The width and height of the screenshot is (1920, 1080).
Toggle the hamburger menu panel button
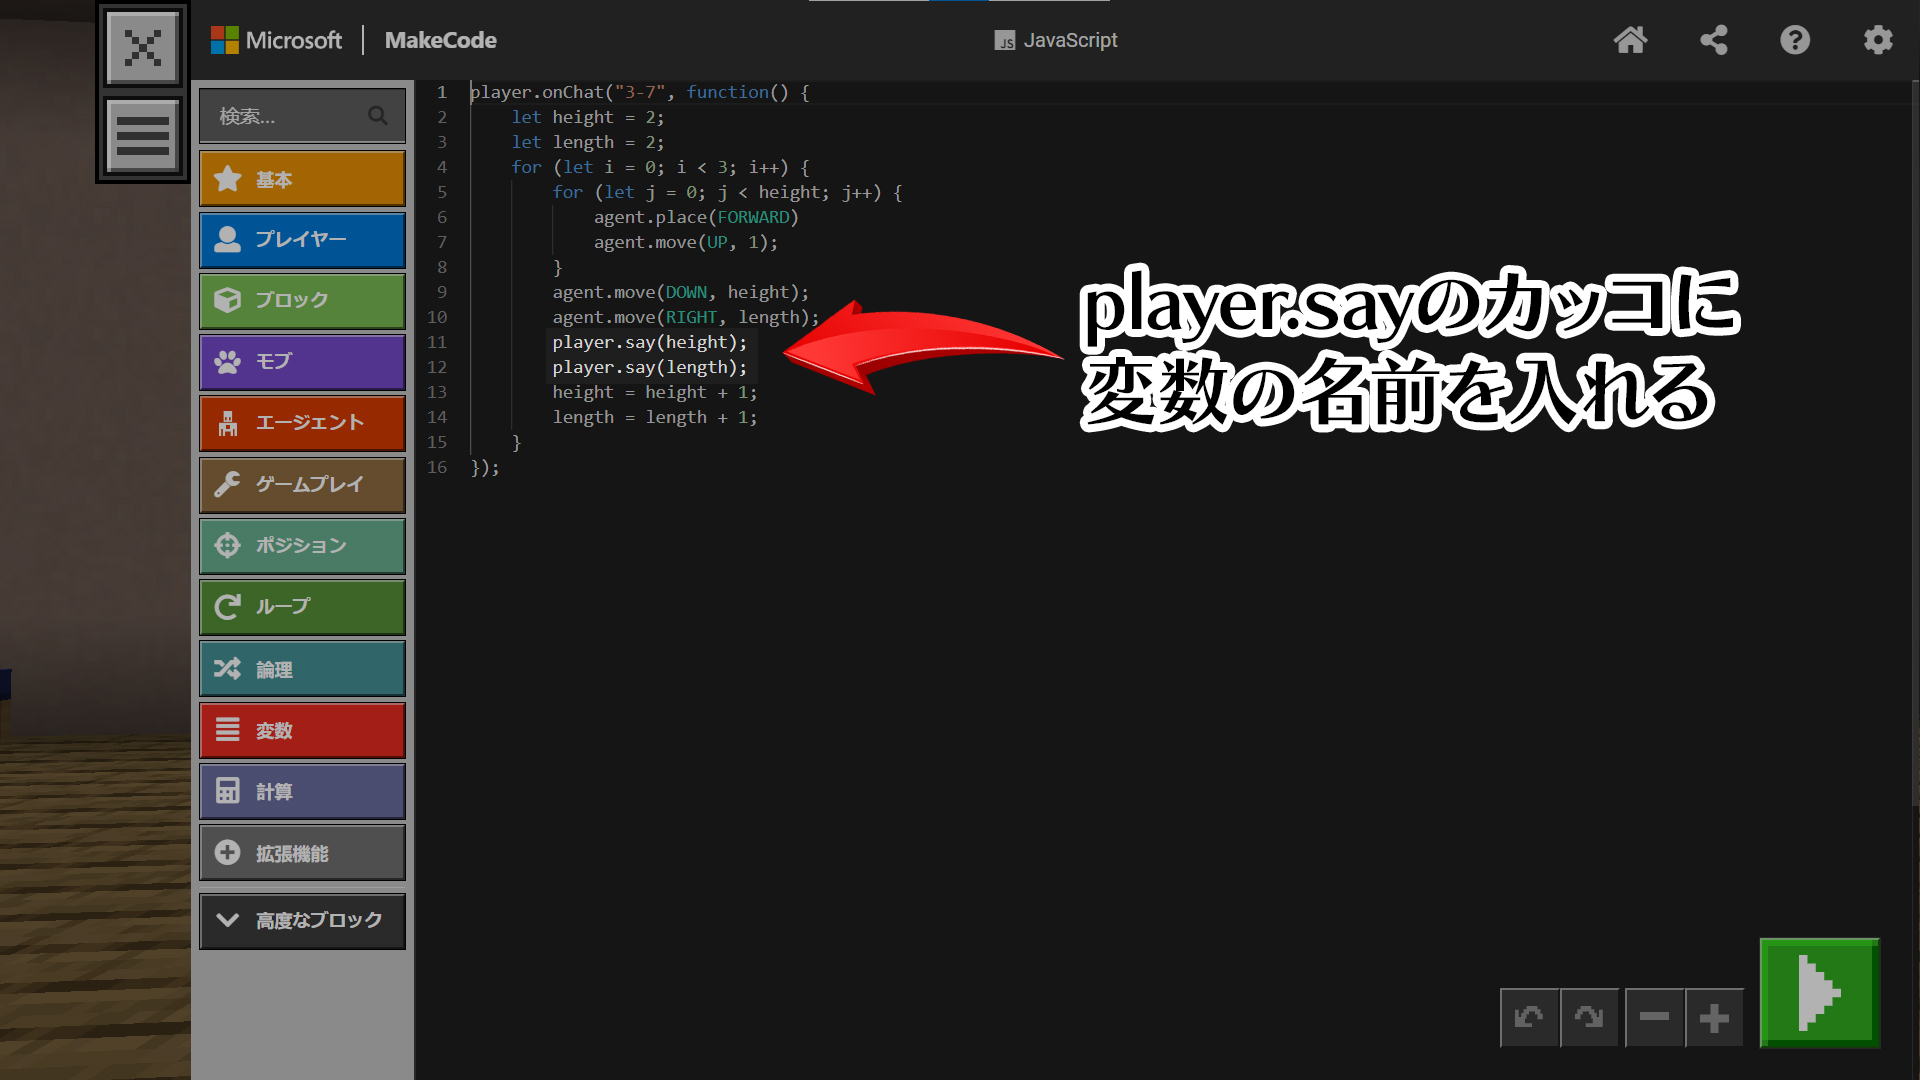[143, 135]
